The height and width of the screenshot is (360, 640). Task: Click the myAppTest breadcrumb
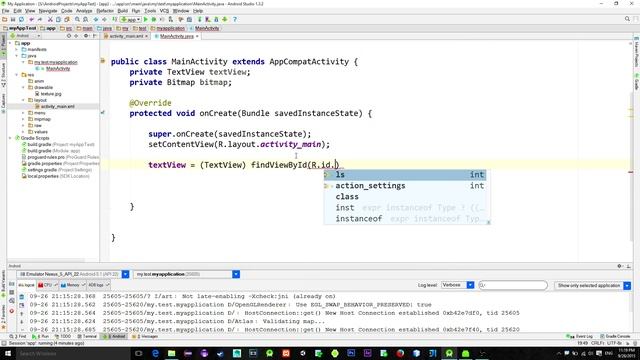[x=20, y=28]
